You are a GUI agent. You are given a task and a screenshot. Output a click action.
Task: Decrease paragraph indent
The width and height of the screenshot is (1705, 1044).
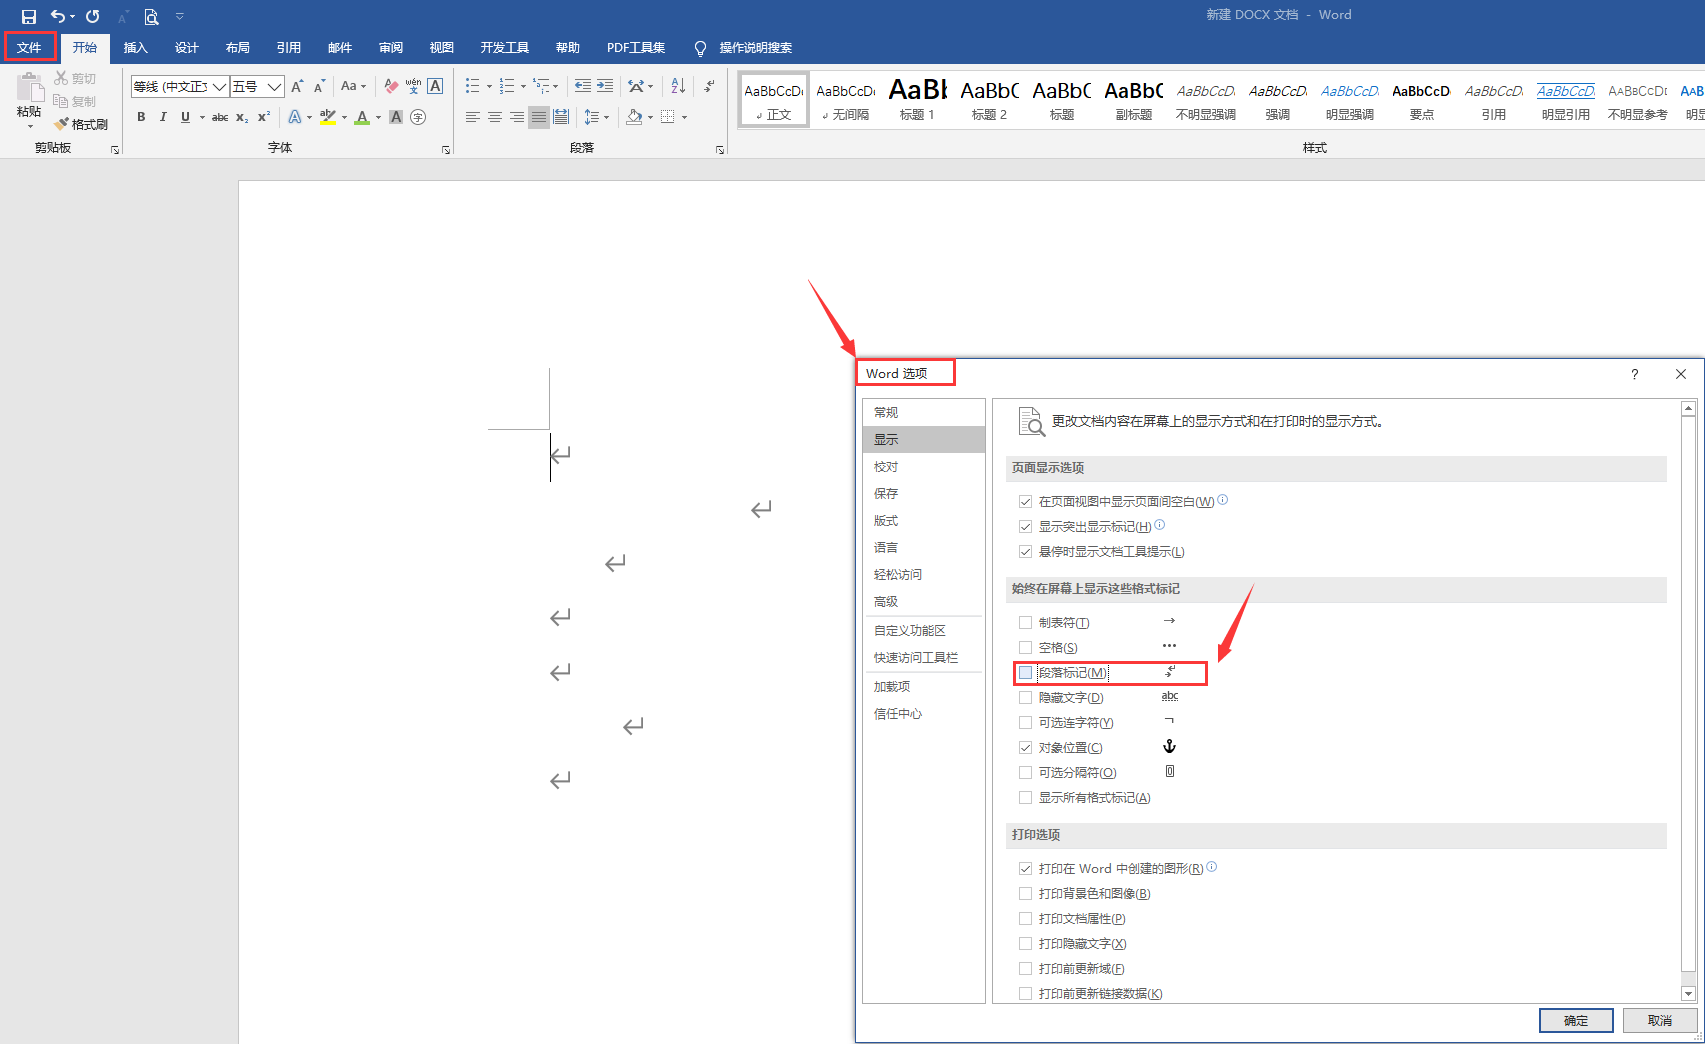583,86
